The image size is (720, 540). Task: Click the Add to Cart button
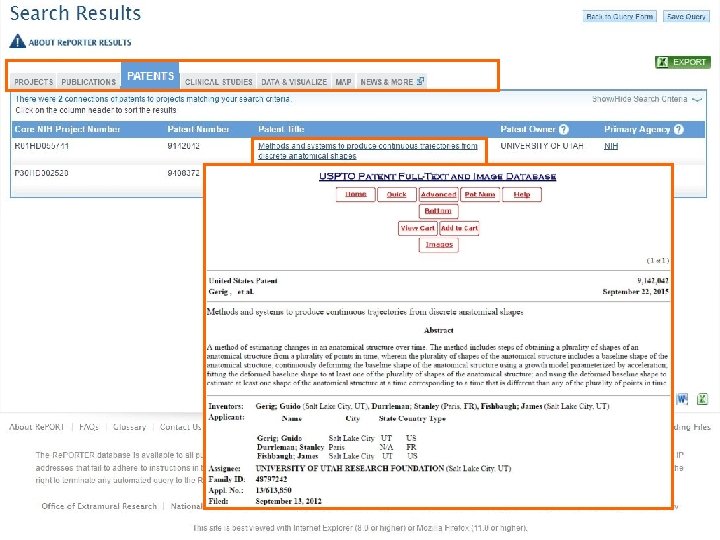459,228
